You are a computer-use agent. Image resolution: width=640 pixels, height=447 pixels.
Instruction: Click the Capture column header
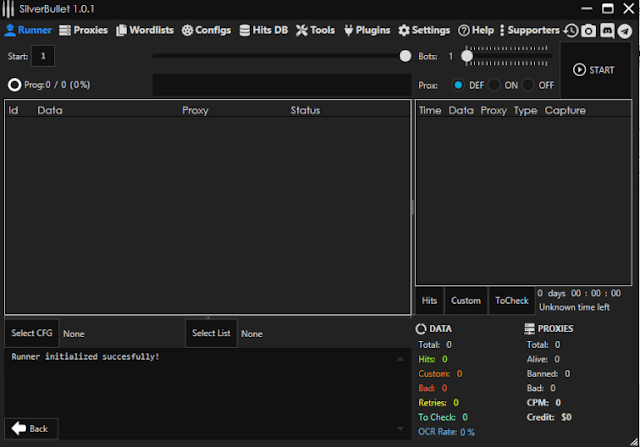(565, 110)
